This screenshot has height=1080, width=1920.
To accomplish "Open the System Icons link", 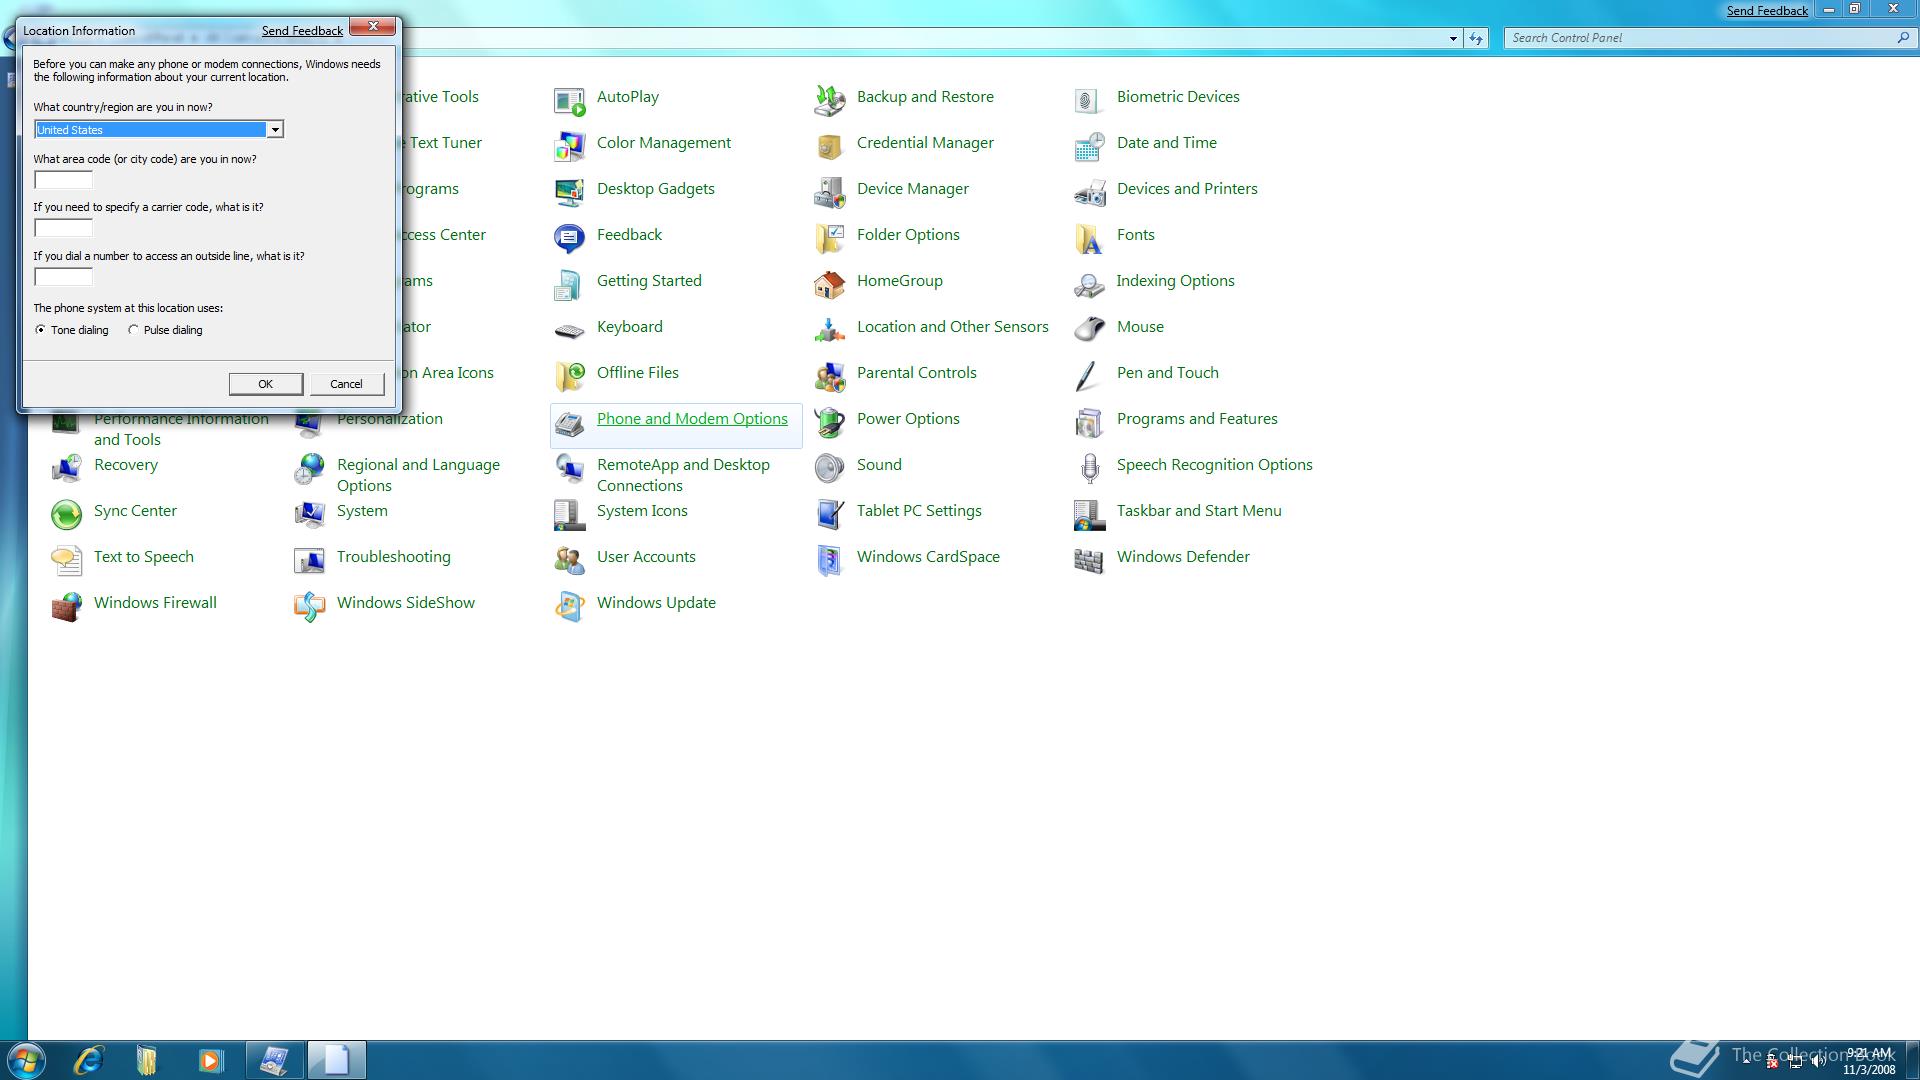I will (642, 511).
